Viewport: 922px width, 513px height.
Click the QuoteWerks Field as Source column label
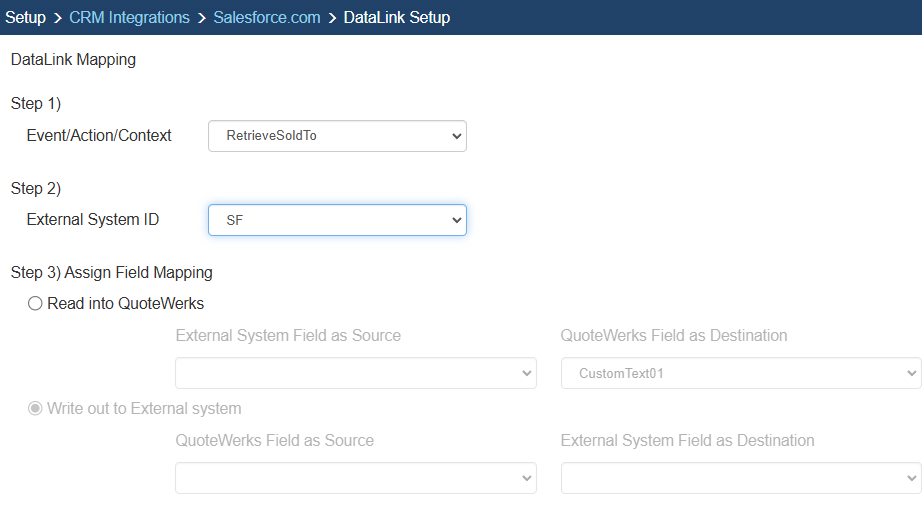(274, 440)
